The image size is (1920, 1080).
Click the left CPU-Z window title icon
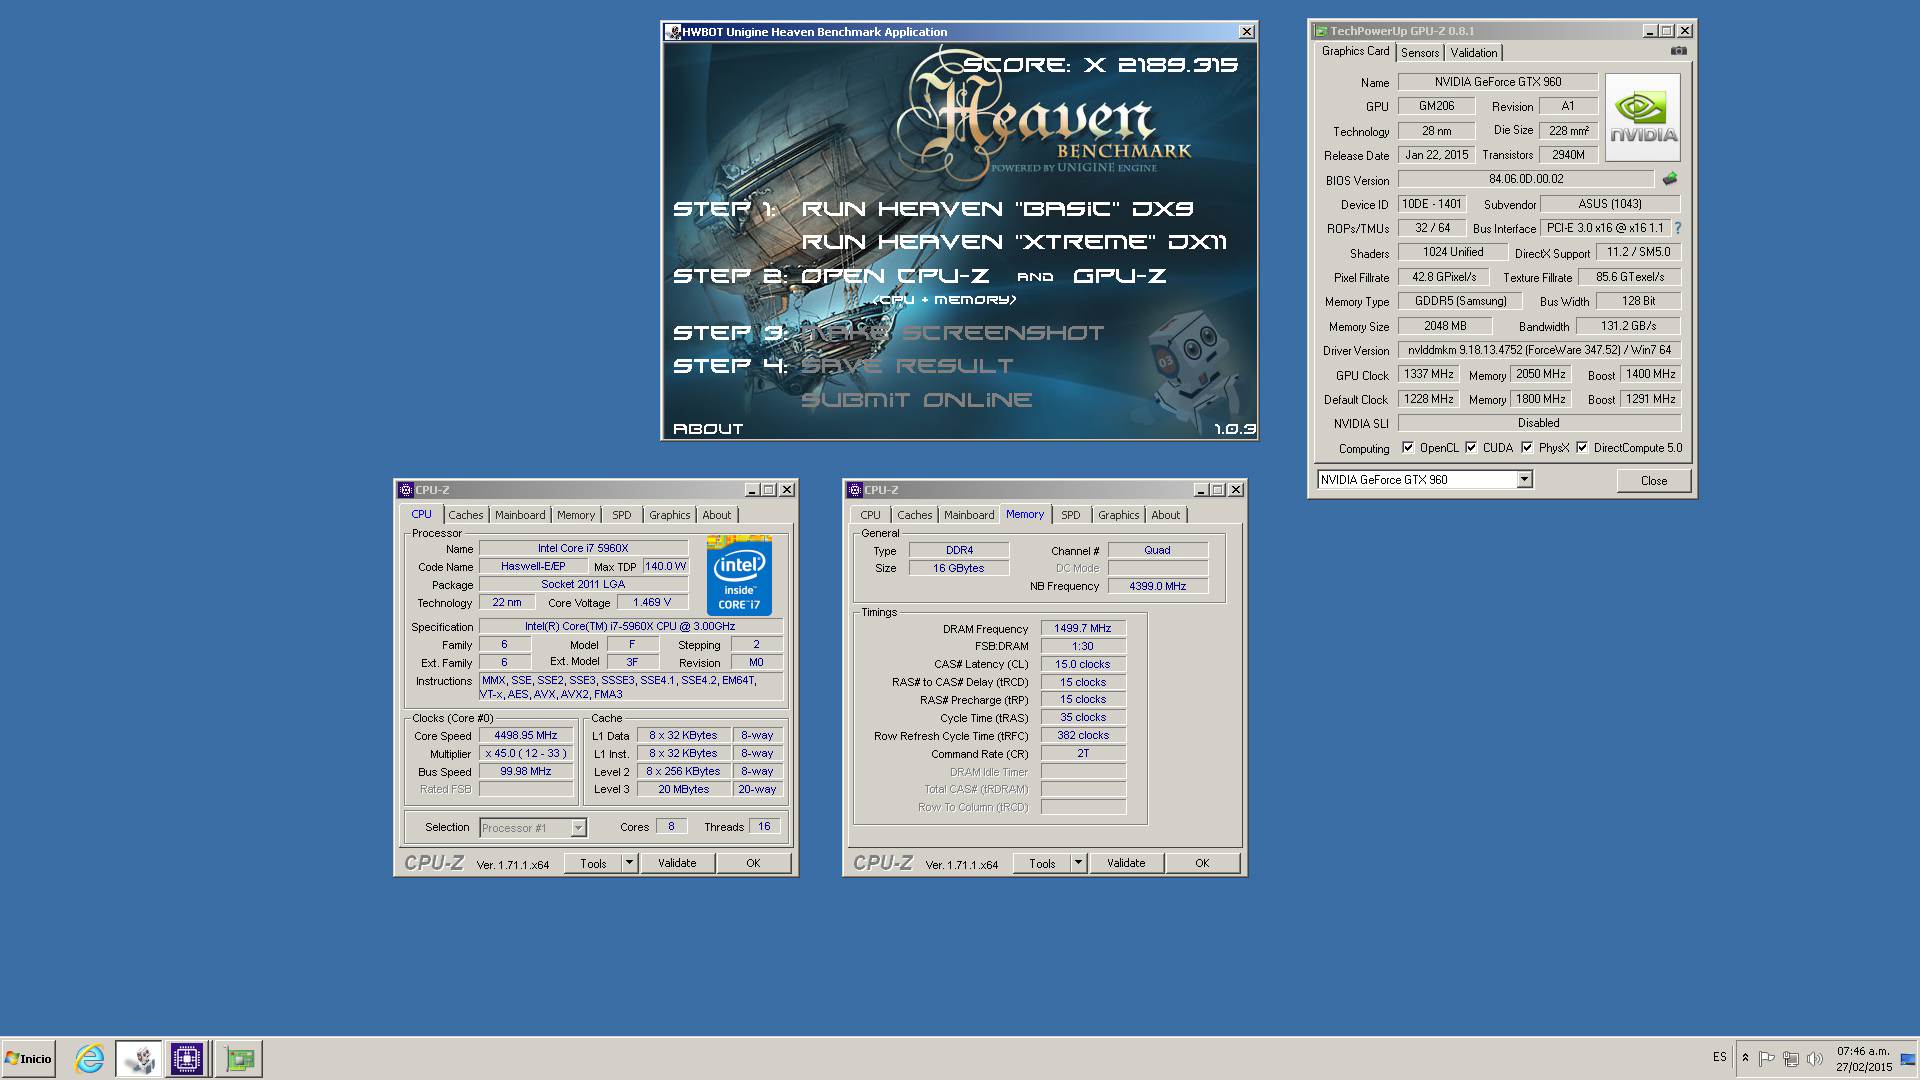(x=405, y=490)
